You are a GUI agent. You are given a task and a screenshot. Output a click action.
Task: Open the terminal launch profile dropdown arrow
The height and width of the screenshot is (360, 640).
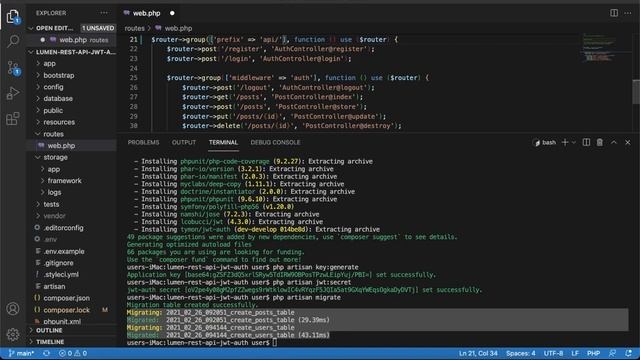tap(573, 142)
